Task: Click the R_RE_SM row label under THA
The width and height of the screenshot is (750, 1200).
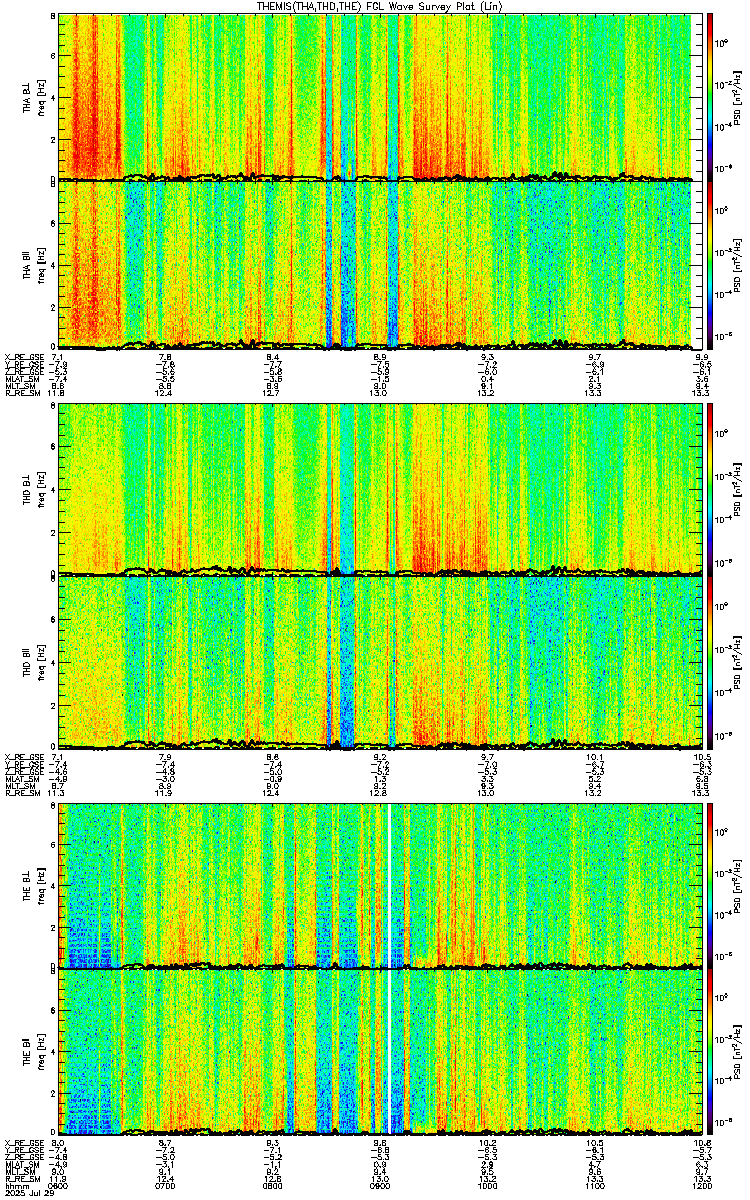Action: coord(22,392)
